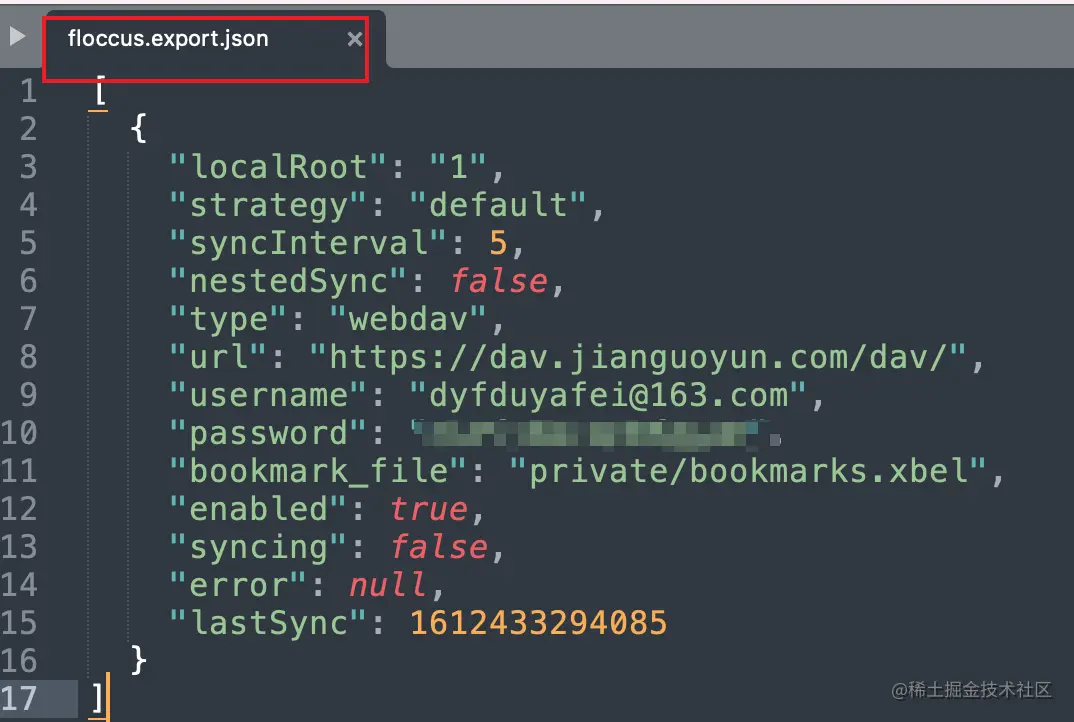This screenshot has height=722, width=1074.
Task: Click the "url" key
Action: tap(218, 356)
